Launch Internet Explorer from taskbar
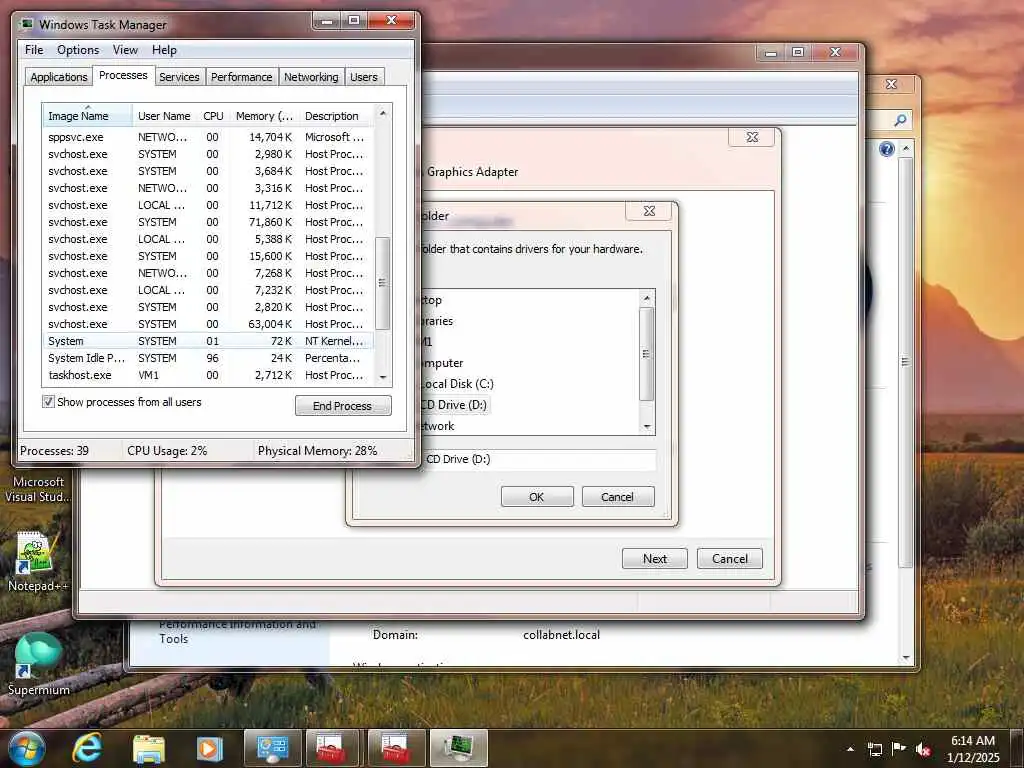The width and height of the screenshot is (1024, 768). [87, 748]
